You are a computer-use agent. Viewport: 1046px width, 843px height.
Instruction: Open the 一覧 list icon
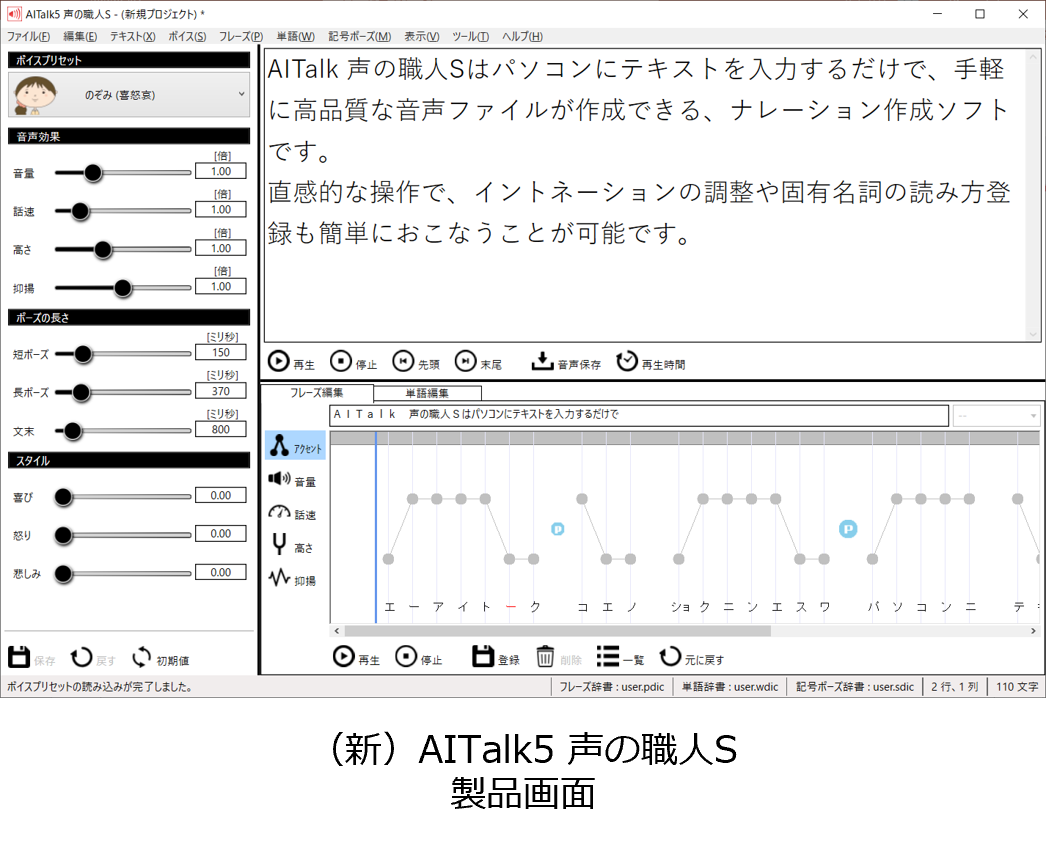click(x=608, y=656)
